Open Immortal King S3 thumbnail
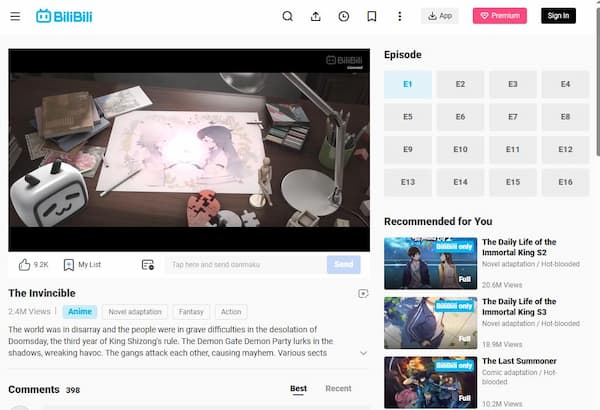The height and width of the screenshot is (410, 600). pyautogui.click(x=430, y=323)
